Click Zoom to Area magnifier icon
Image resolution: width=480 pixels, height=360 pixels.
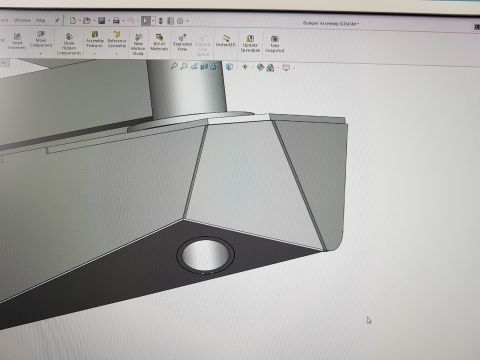point(184,66)
